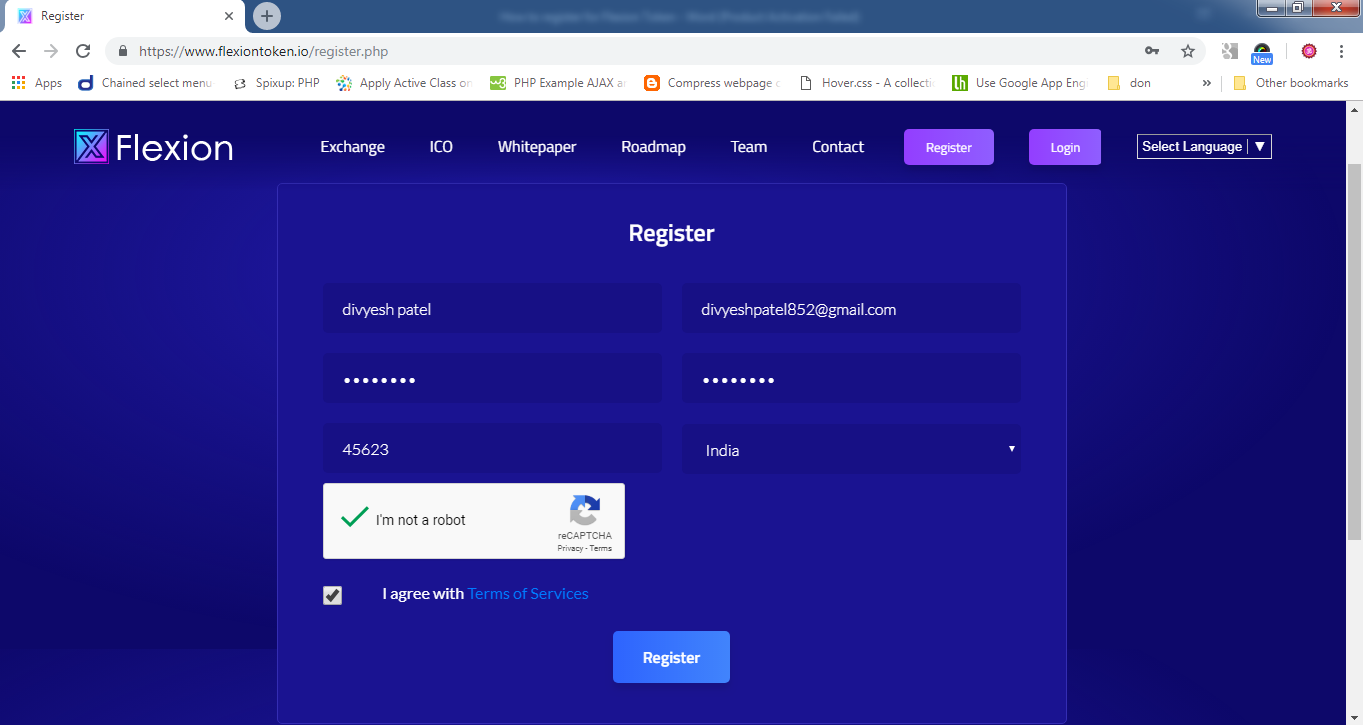Open the Whitepaper menu item
This screenshot has width=1363, height=725.
(537, 147)
